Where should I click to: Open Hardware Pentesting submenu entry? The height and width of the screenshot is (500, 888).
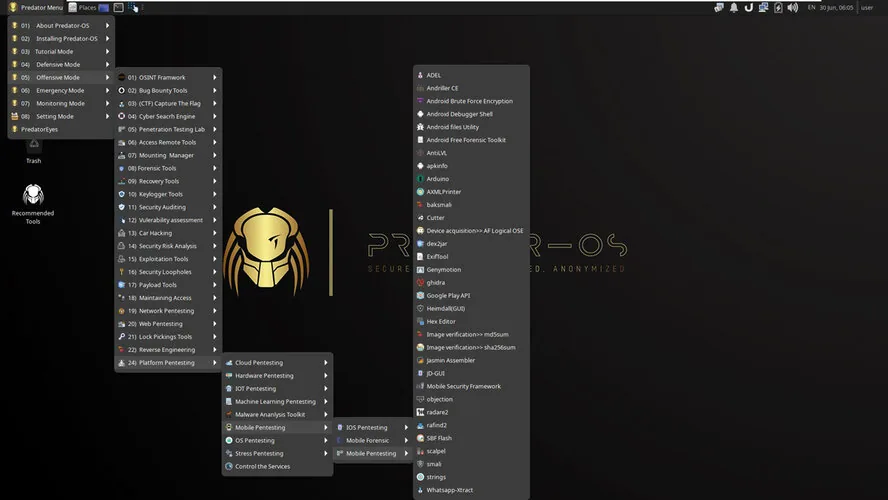pyautogui.click(x=277, y=375)
